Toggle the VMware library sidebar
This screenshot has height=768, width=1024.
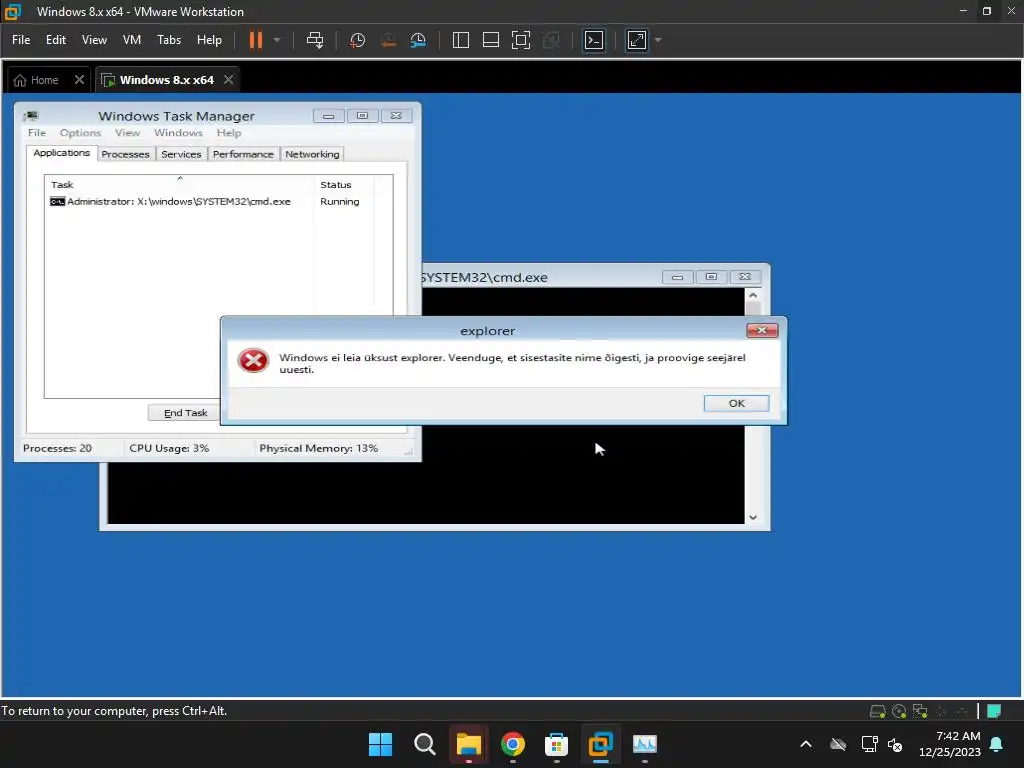click(x=460, y=40)
